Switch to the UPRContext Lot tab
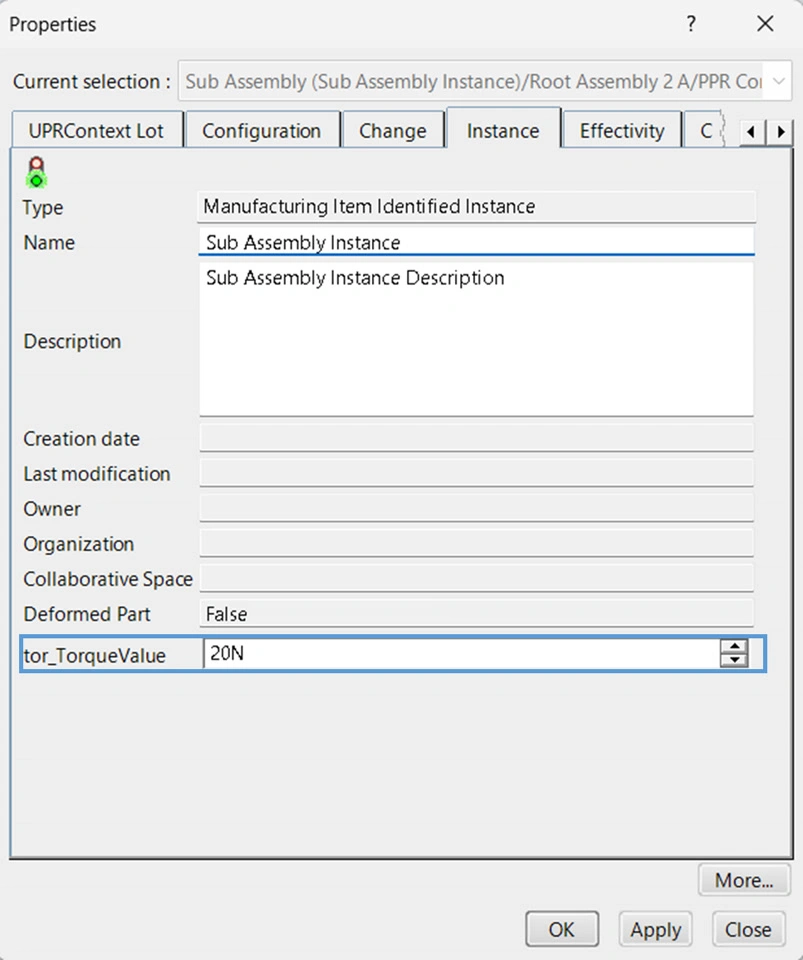This screenshot has width=803, height=960. (x=97, y=131)
